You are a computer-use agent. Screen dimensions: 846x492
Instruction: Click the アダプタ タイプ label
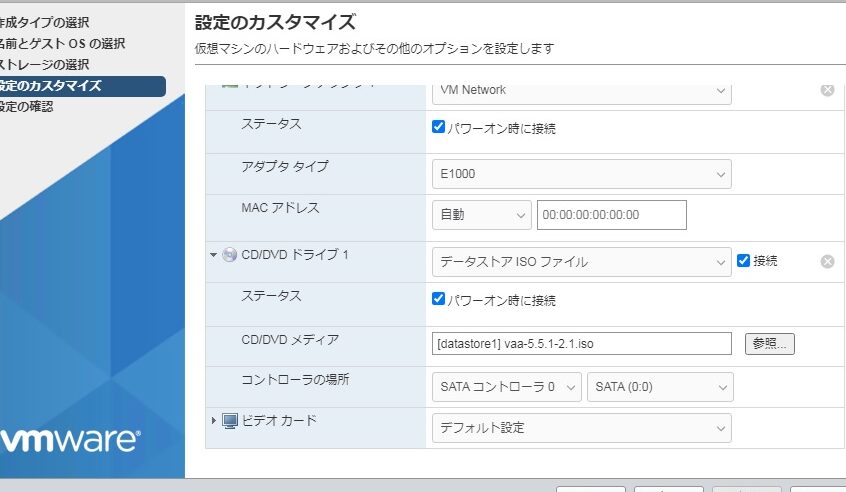[284, 167]
